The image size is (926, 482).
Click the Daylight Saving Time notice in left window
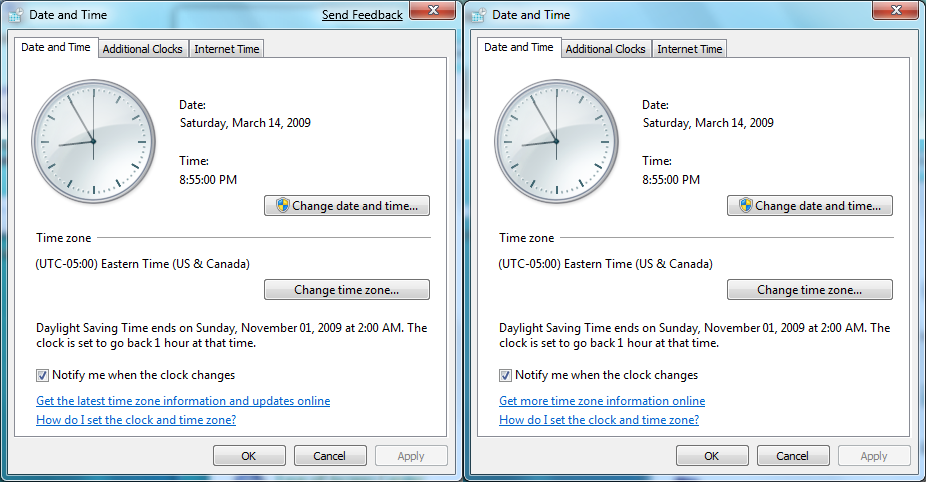click(232, 335)
